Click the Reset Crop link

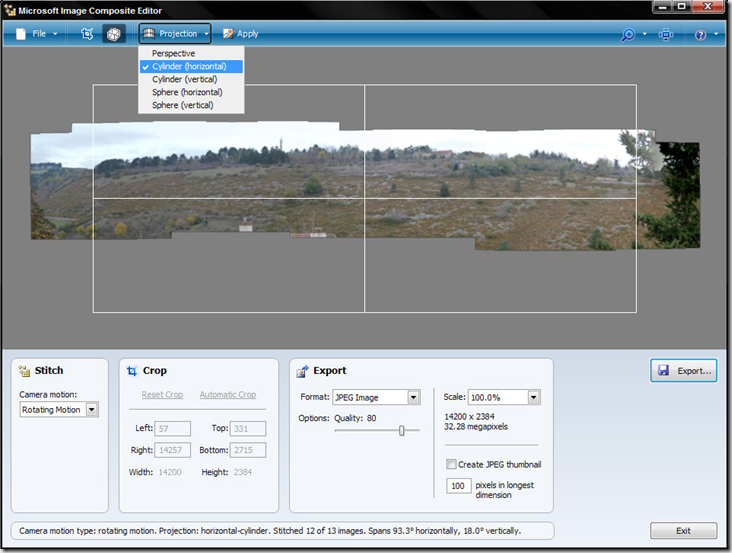(x=162, y=394)
